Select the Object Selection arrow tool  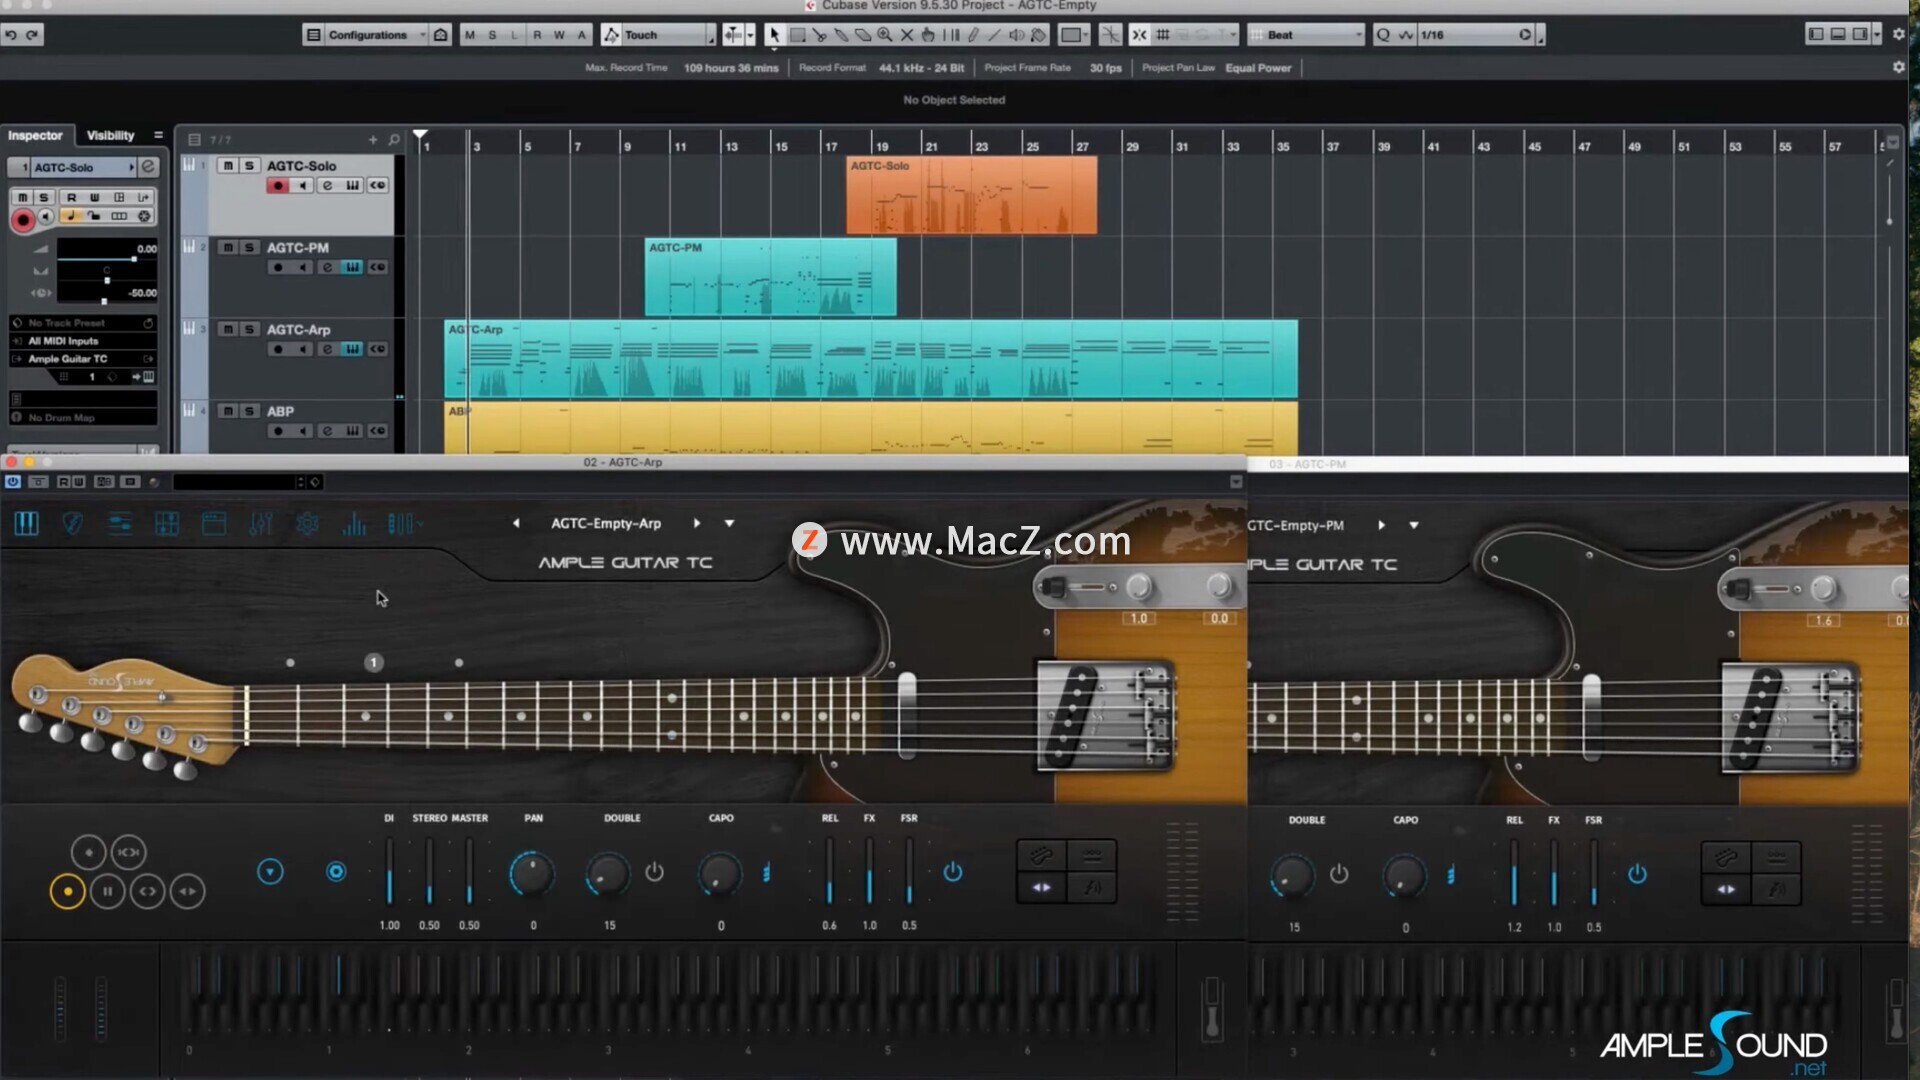(773, 35)
